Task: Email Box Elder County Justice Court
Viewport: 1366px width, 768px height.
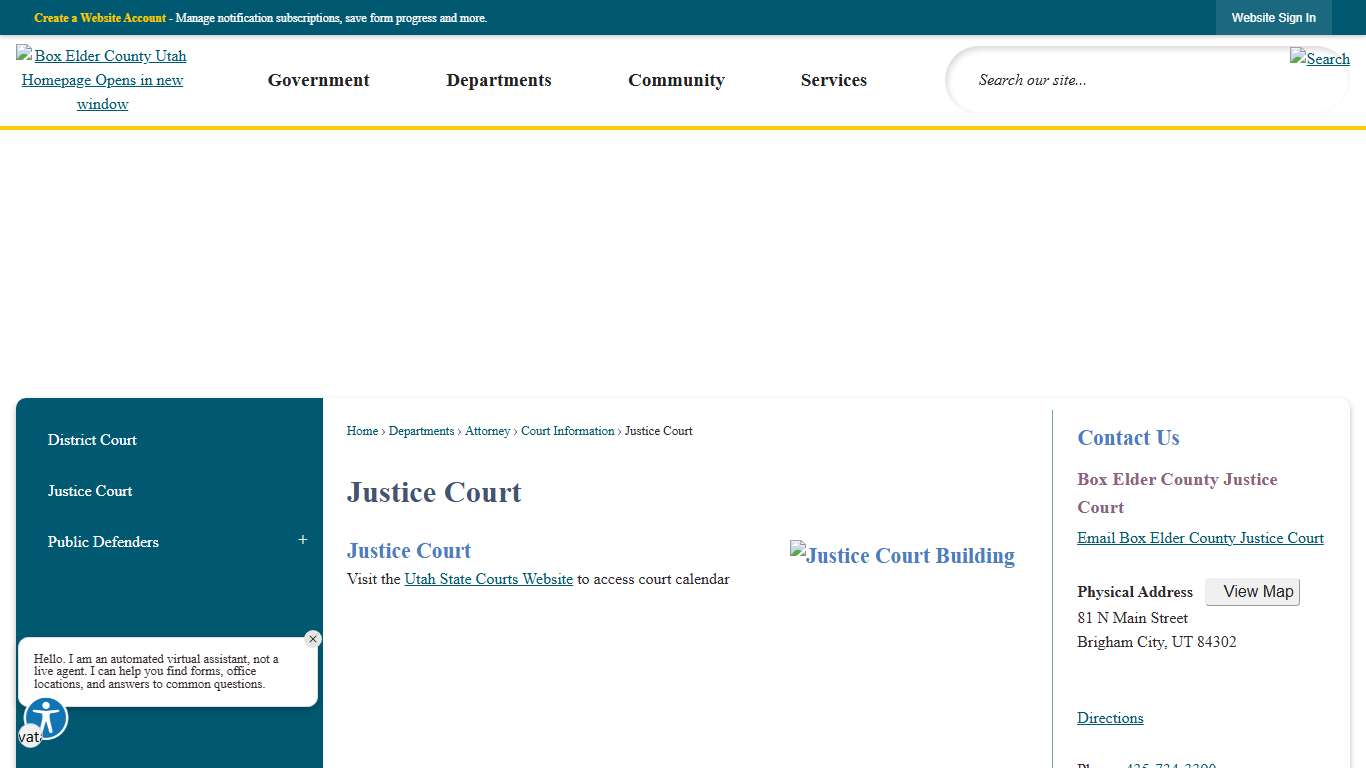Action: 1200,538
